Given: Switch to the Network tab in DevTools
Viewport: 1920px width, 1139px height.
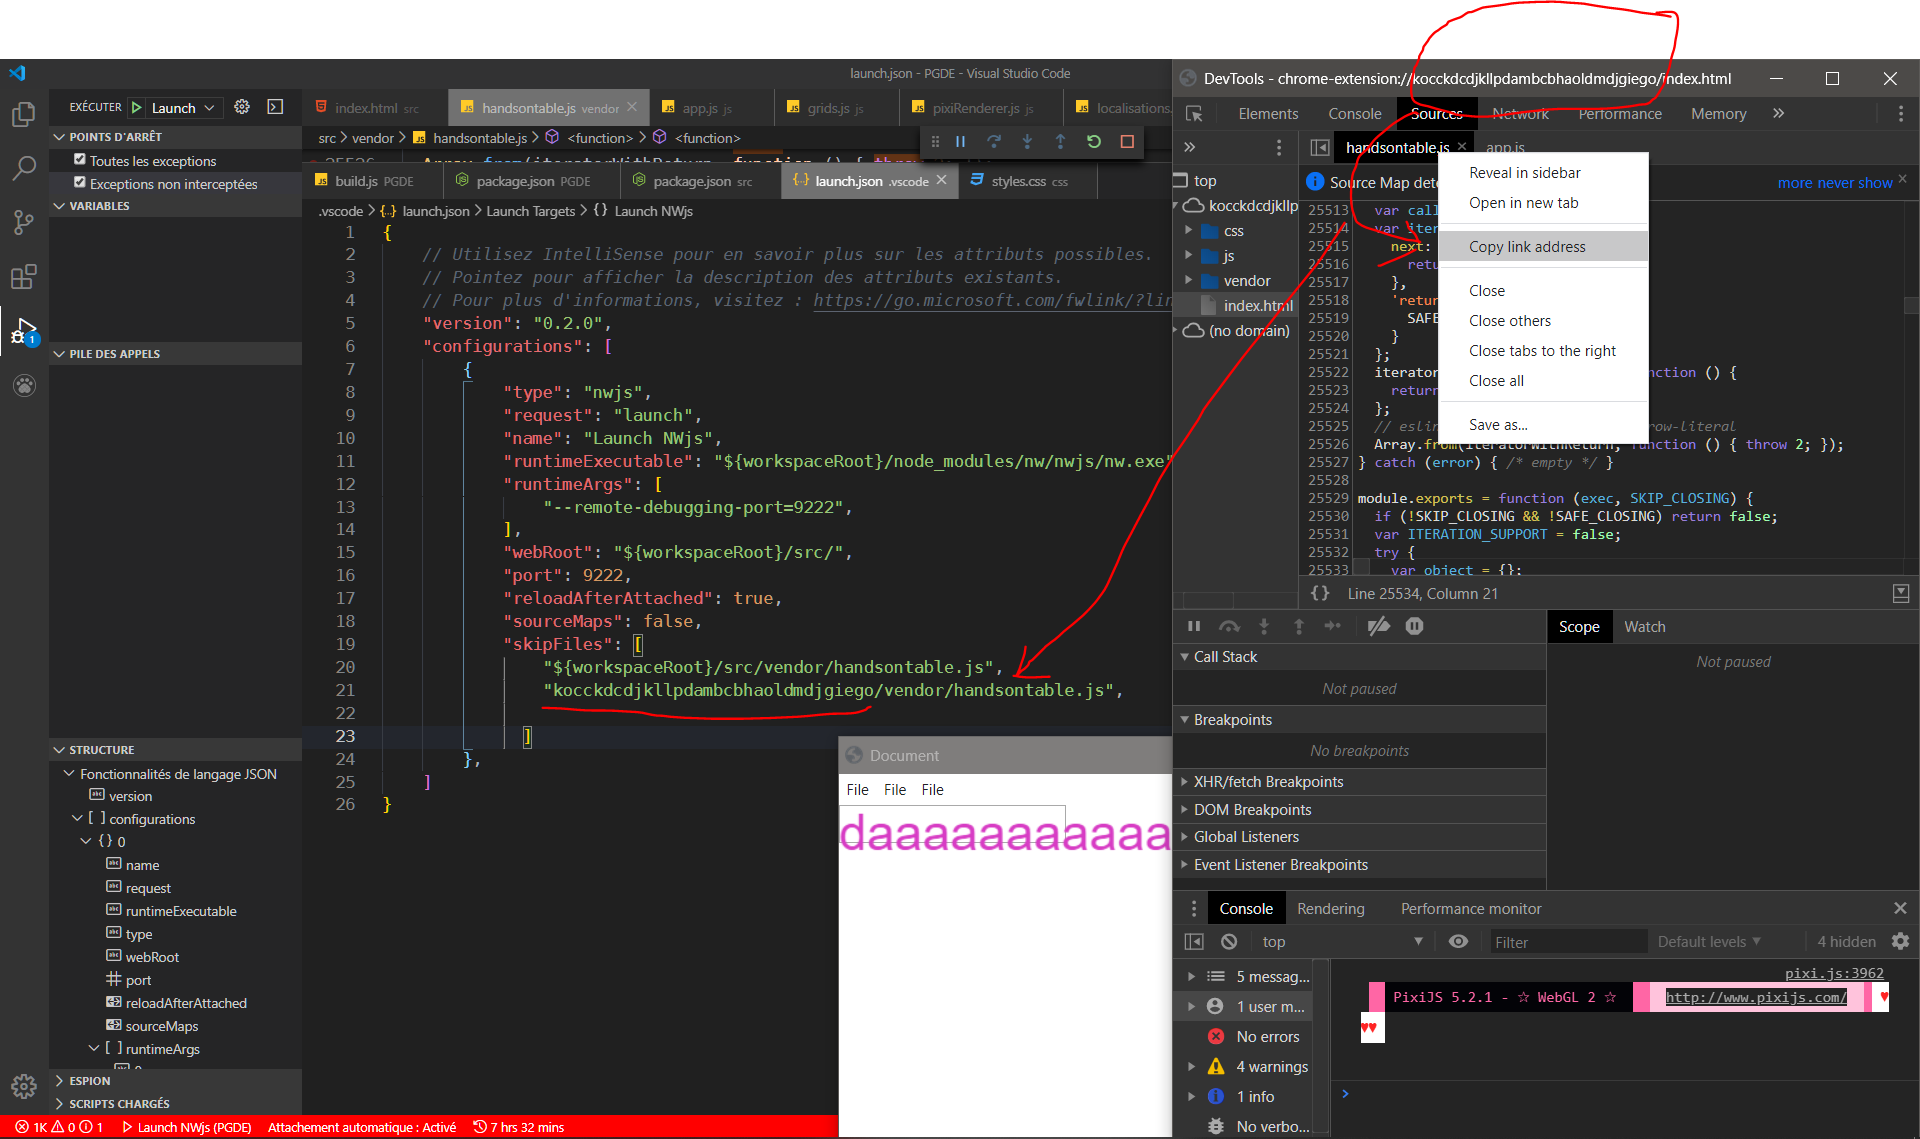Looking at the screenshot, I should (x=1520, y=113).
